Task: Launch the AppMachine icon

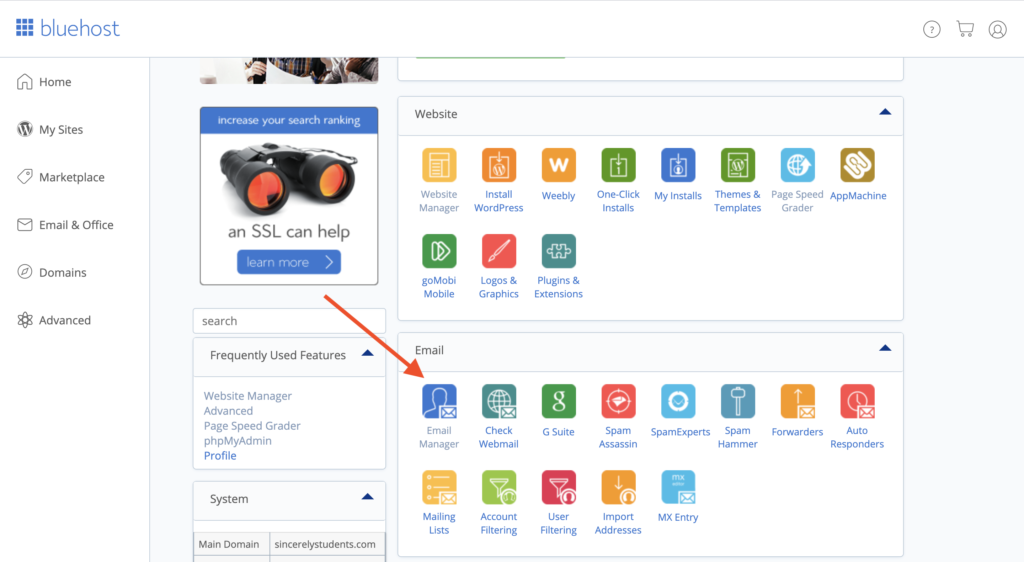Action: pyautogui.click(x=857, y=165)
